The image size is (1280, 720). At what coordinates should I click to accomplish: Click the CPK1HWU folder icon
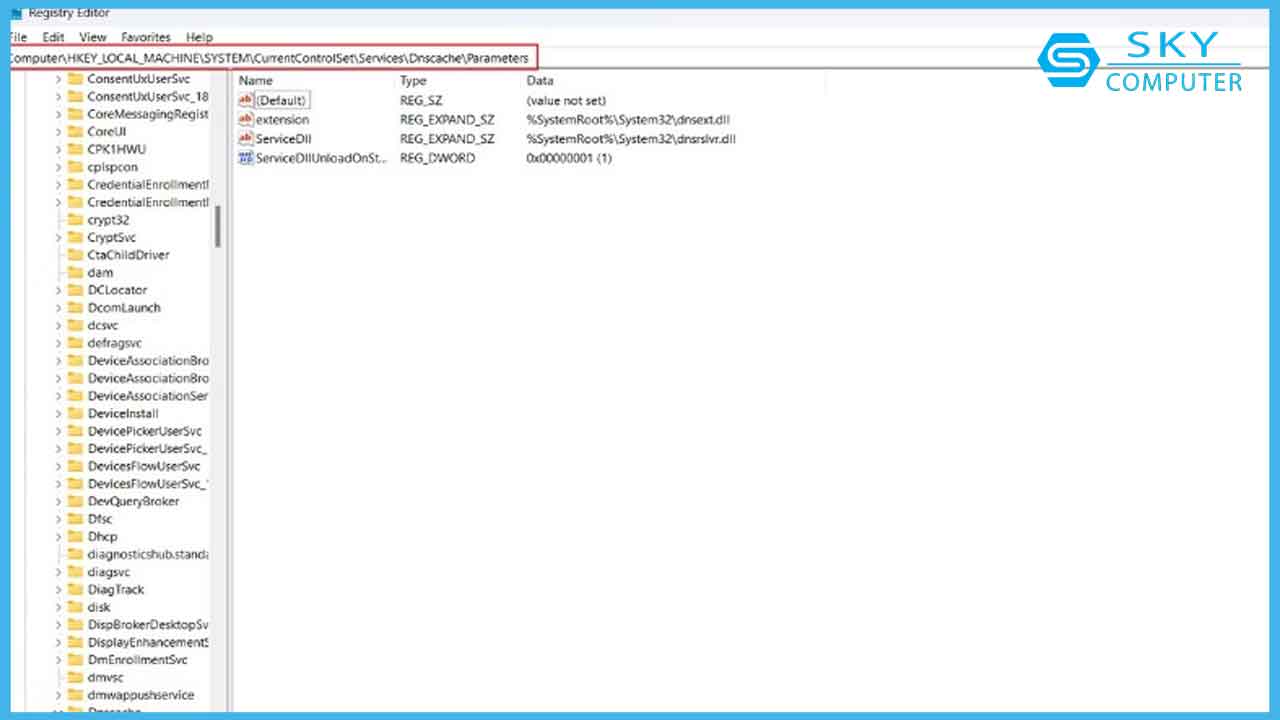pos(75,149)
